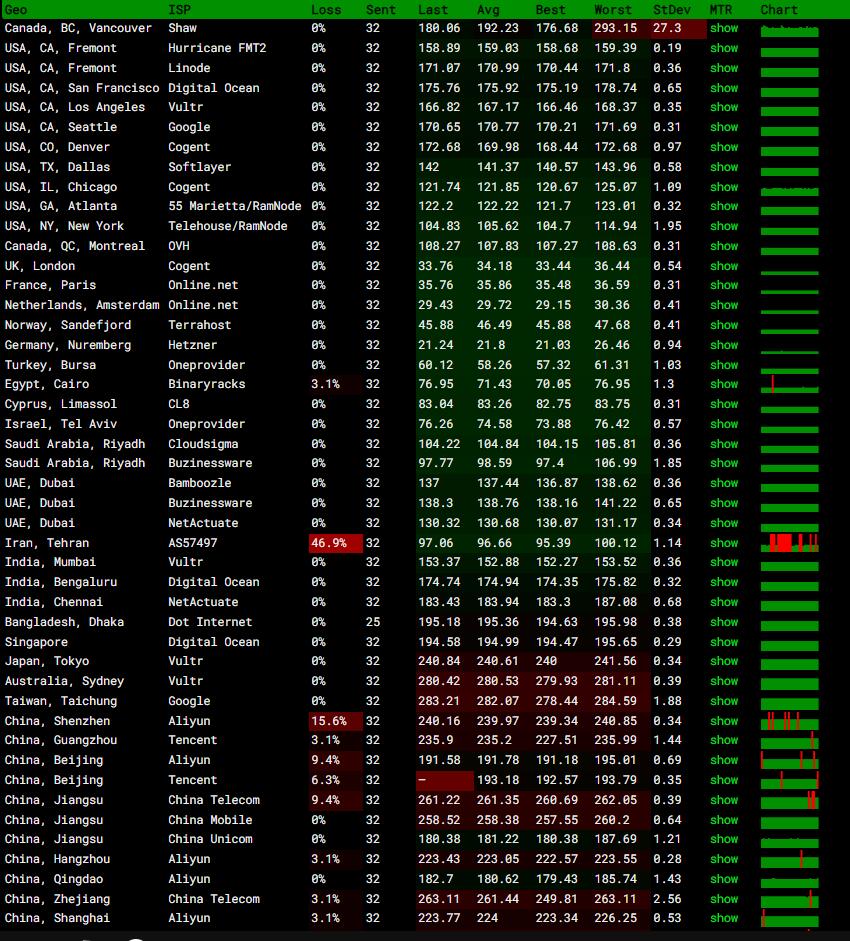Show MTR for Seattle Google row
850x941 pixels.
(724, 127)
